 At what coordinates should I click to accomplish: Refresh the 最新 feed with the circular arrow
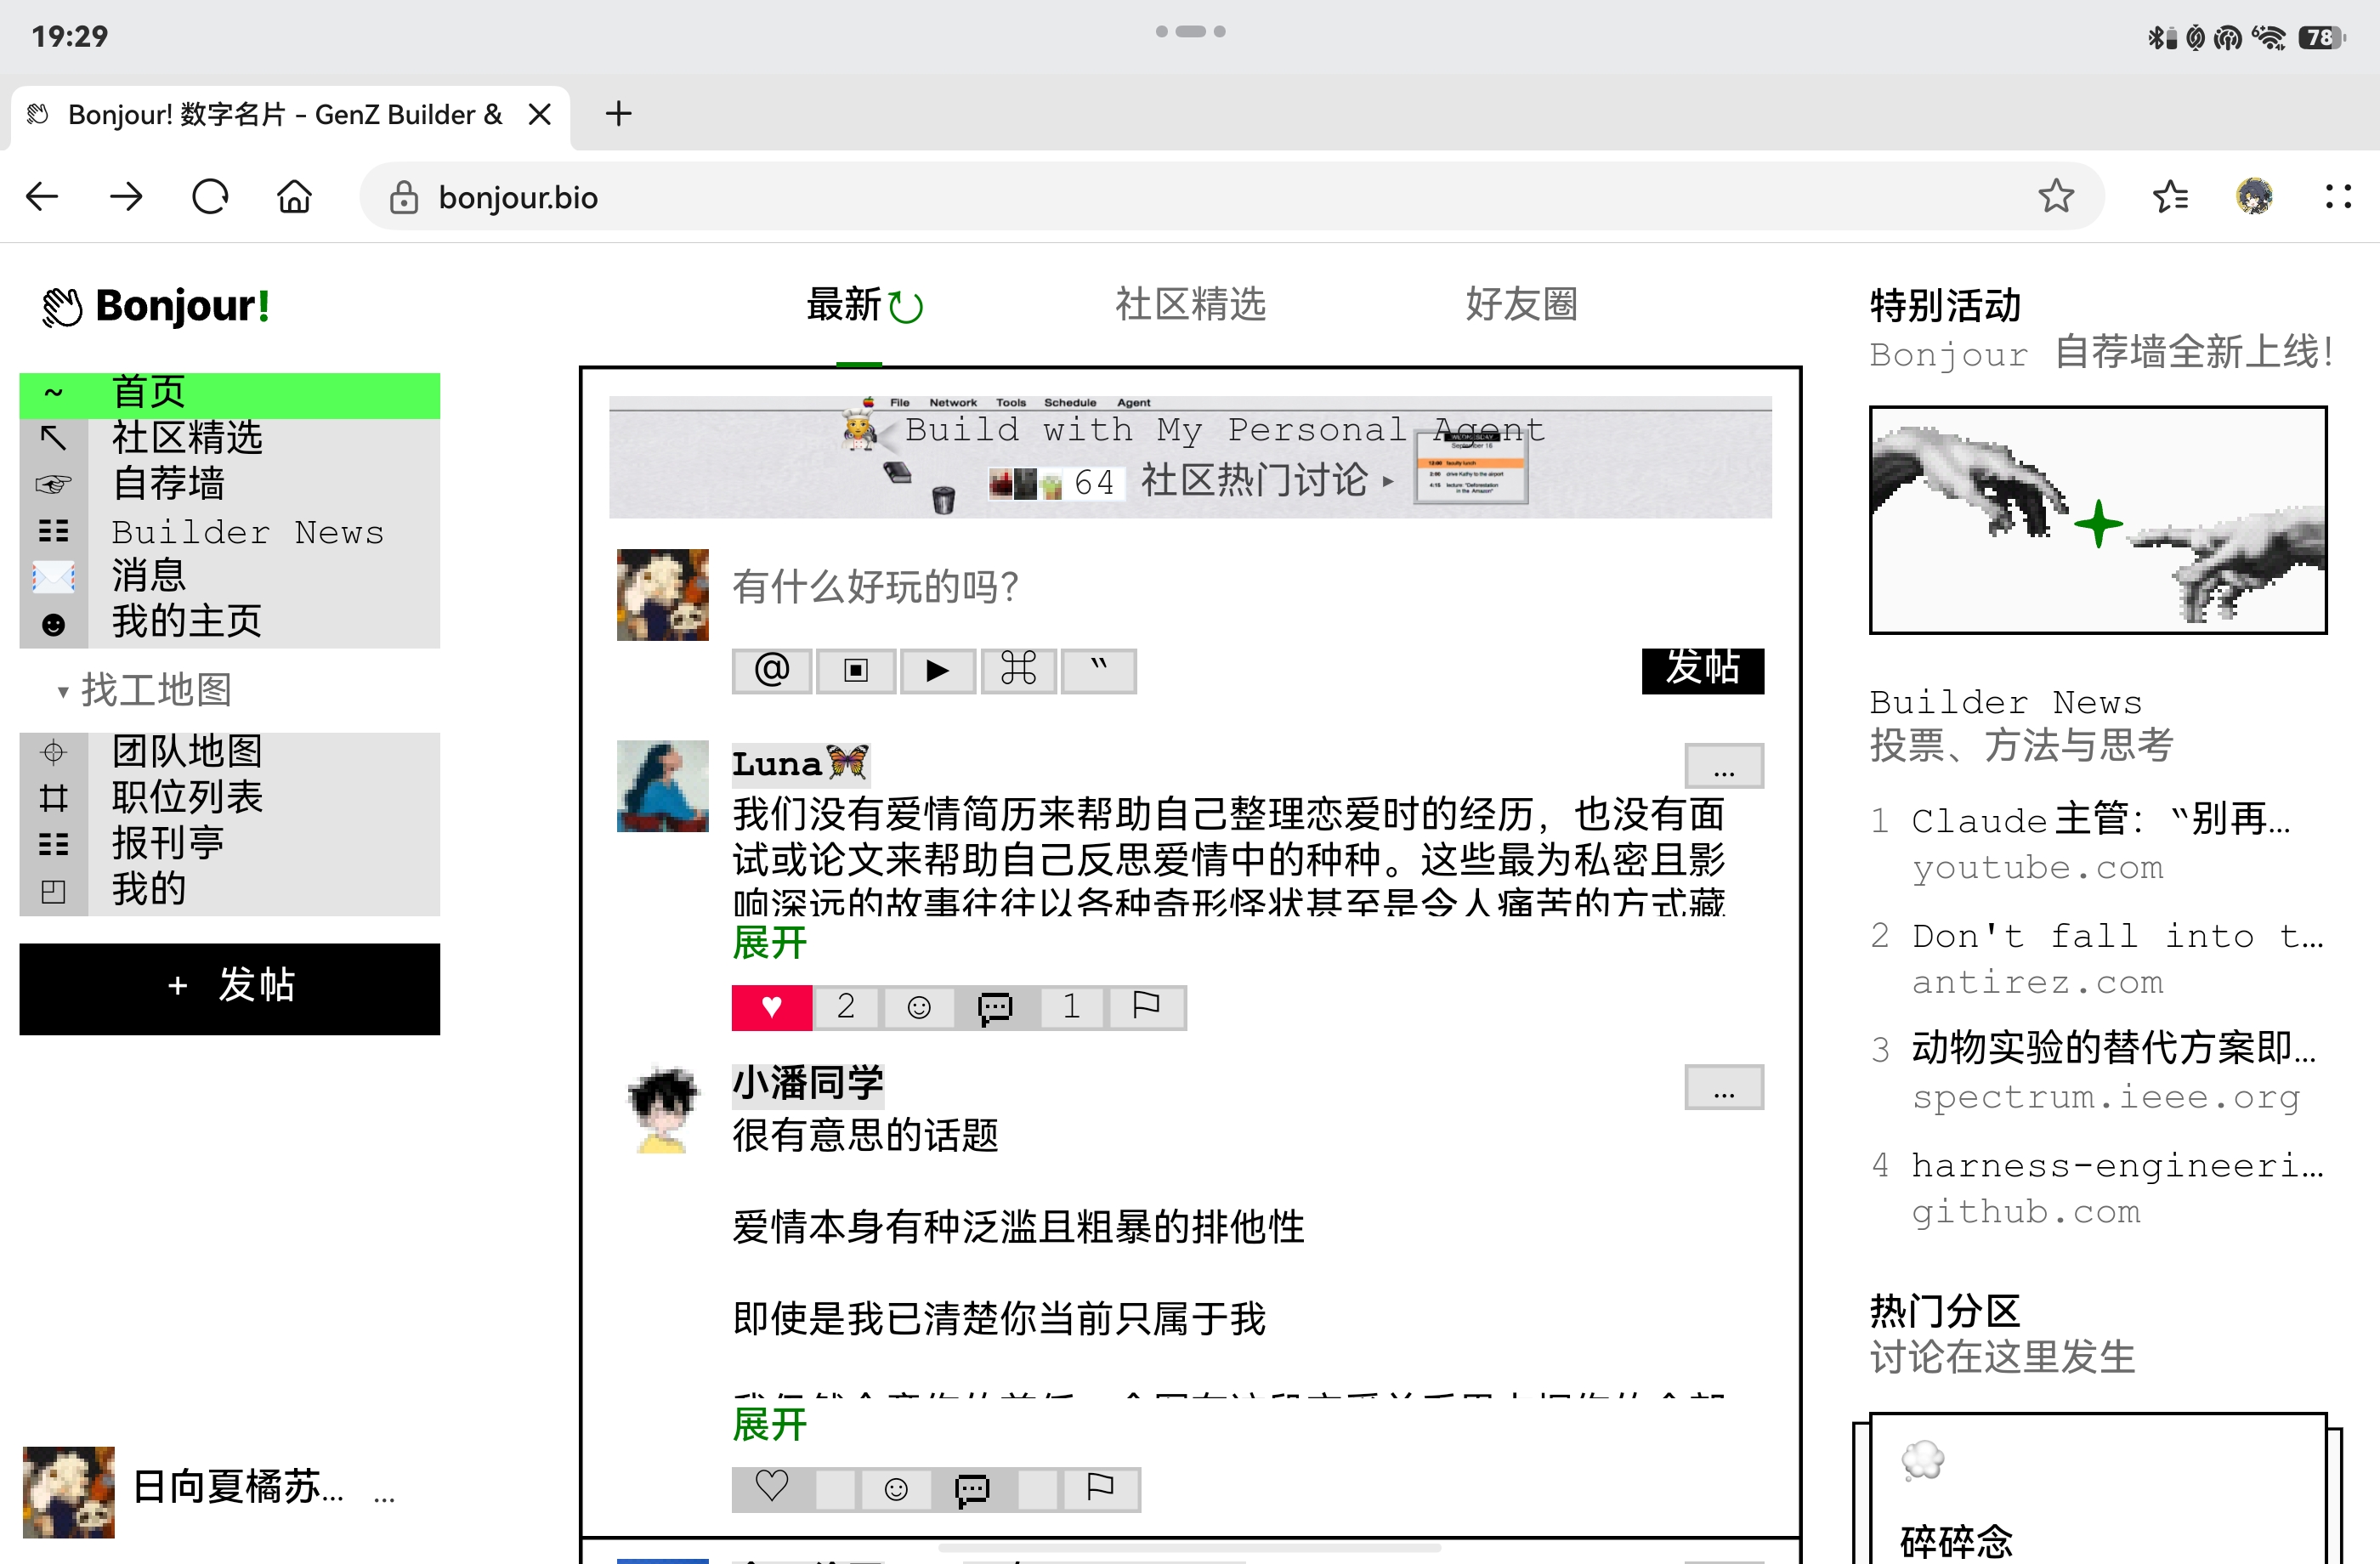coord(906,307)
